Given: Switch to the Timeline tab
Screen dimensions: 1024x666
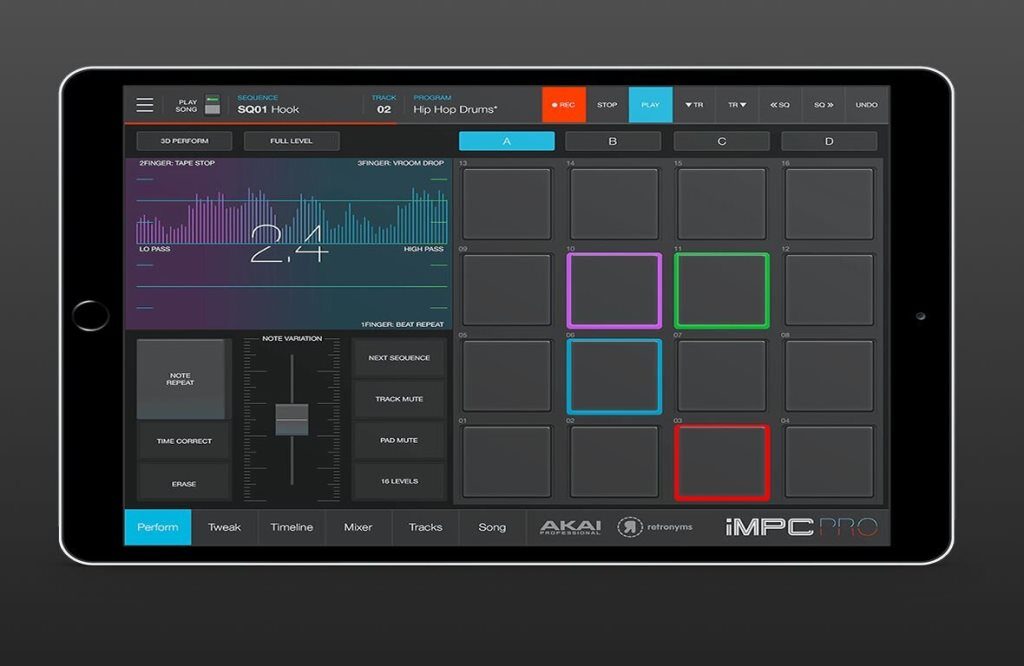Looking at the screenshot, I should pyautogui.click(x=291, y=527).
